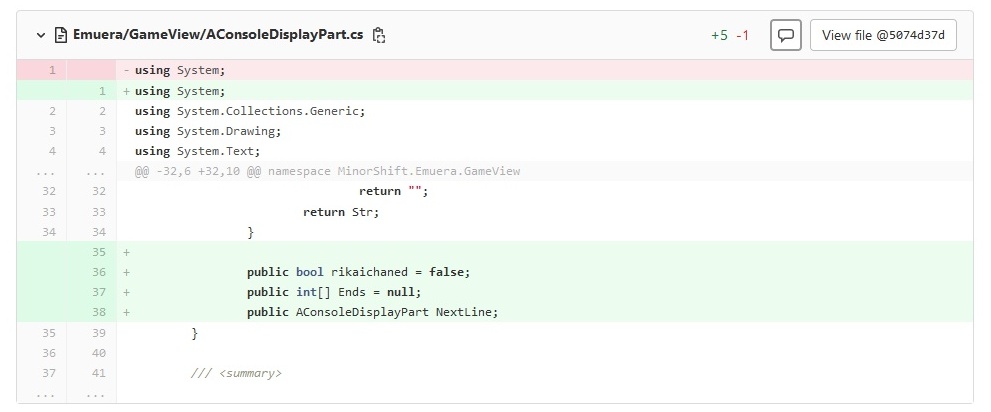
Task: Click the document icon beside the file name
Action: coord(60,35)
